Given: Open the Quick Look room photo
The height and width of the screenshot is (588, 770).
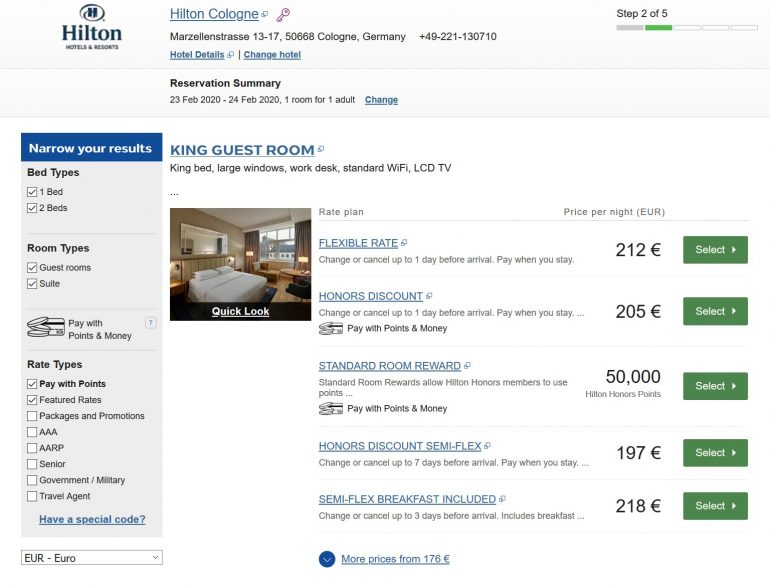Looking at the screenshot, I should (240, 311).
